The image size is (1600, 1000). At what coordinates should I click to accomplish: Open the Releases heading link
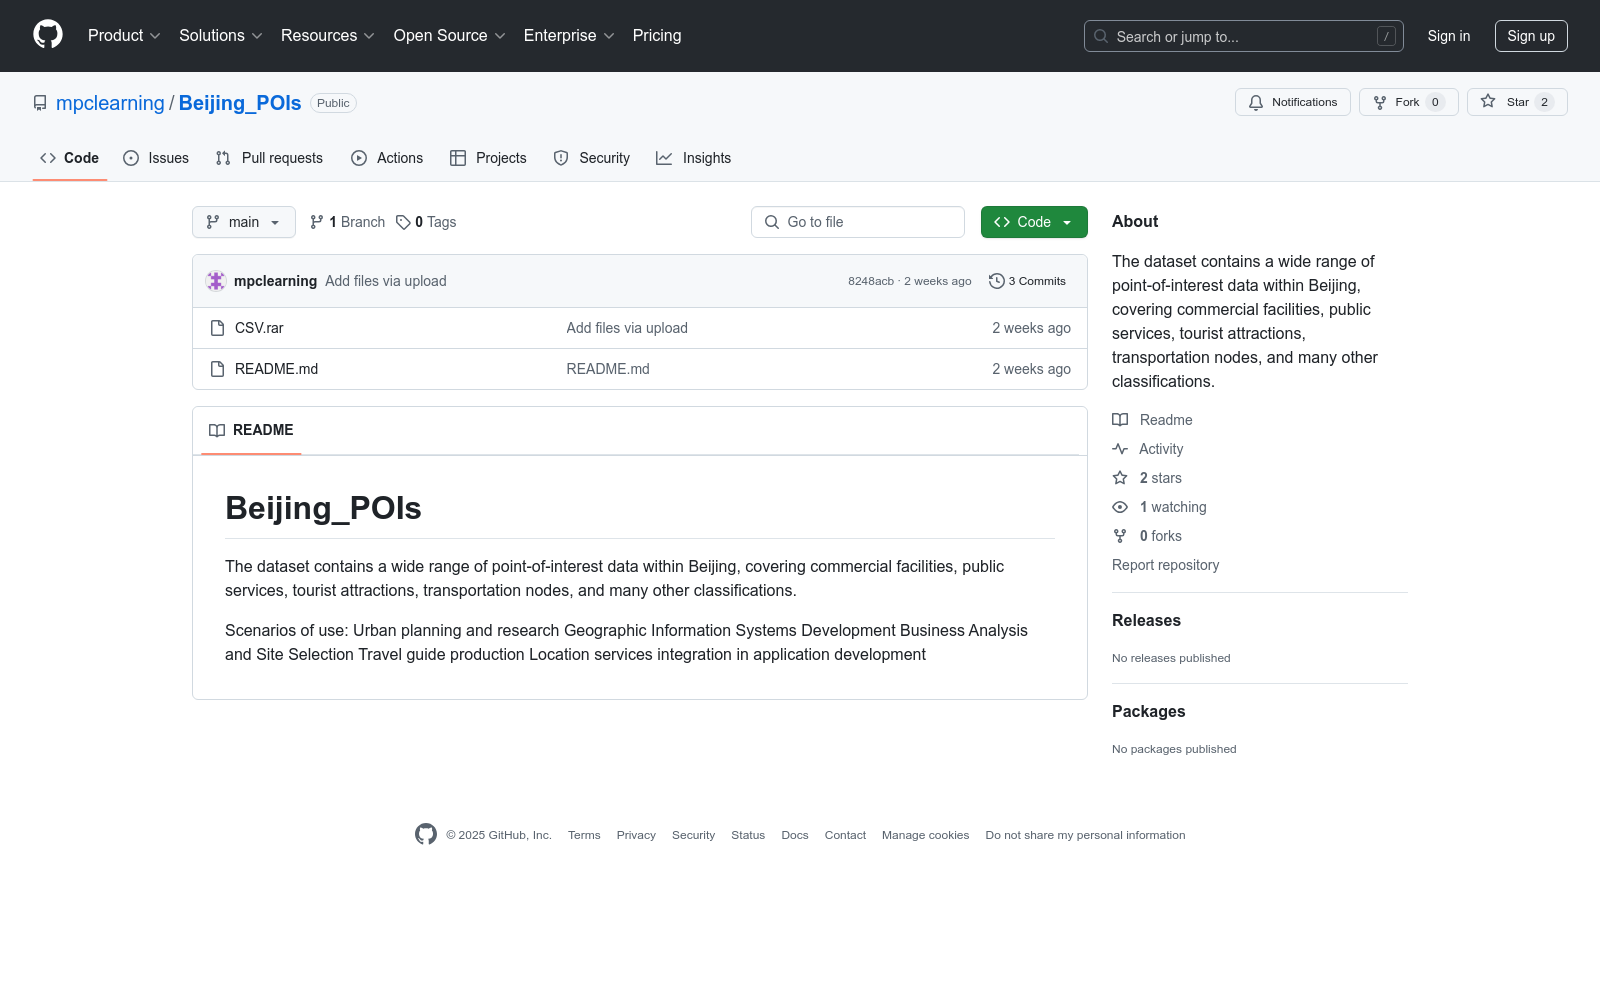[x=1146, y=620]
